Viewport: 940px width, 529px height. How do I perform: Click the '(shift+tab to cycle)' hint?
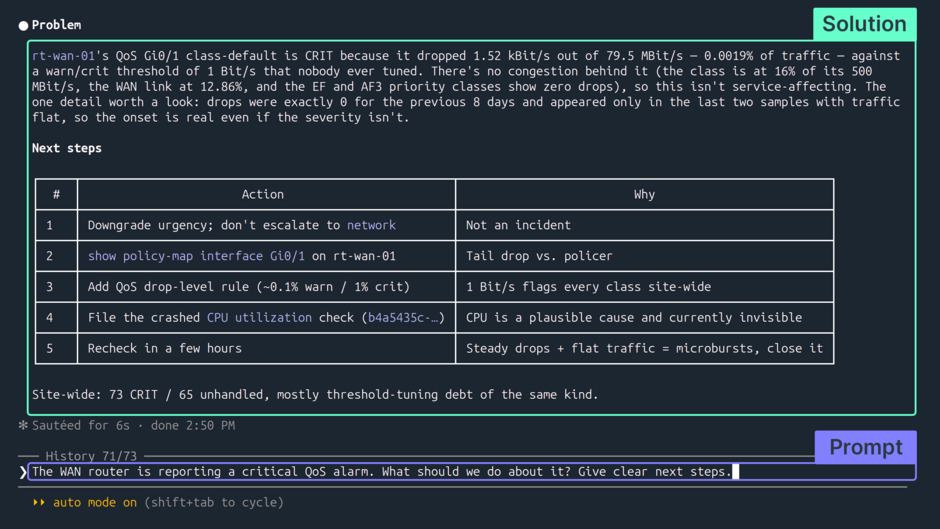coord(213,503)
